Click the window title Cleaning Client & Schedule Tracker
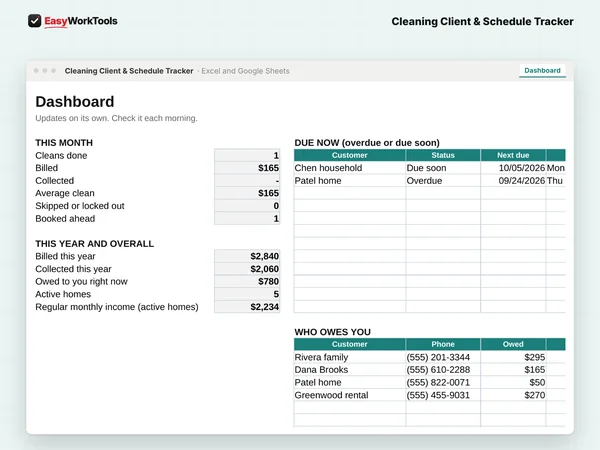The height and width of the screenshot is (450, 600). (x=129, y=71)
